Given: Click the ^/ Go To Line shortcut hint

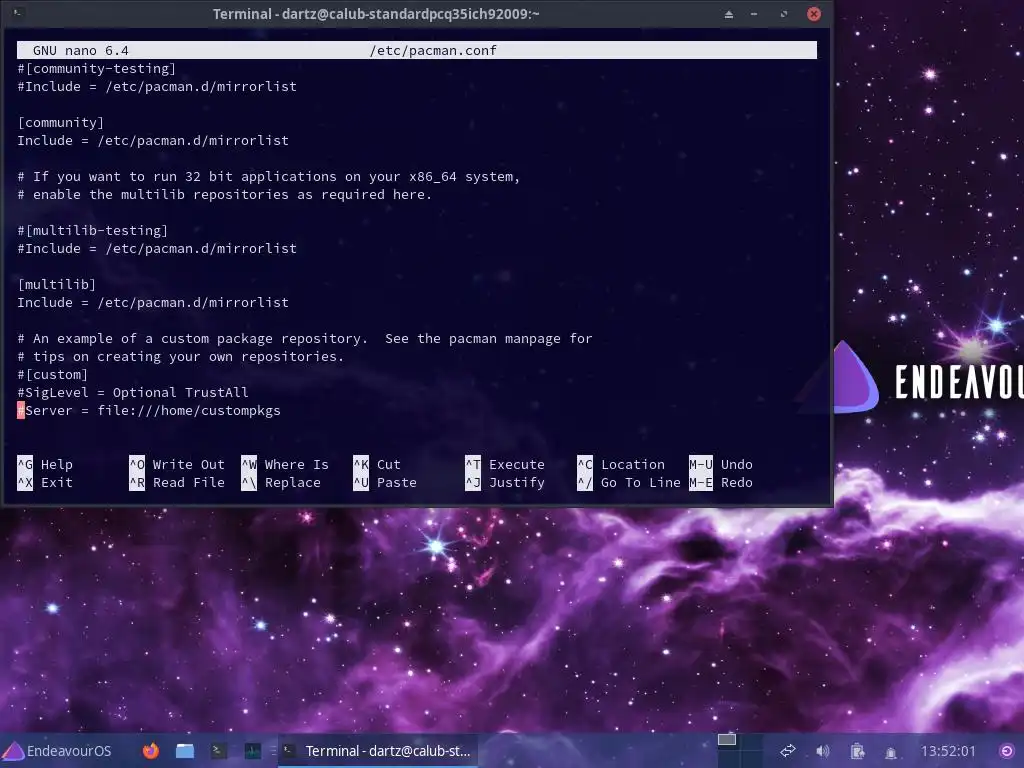Looking at the screenshot, I should 629,483.
